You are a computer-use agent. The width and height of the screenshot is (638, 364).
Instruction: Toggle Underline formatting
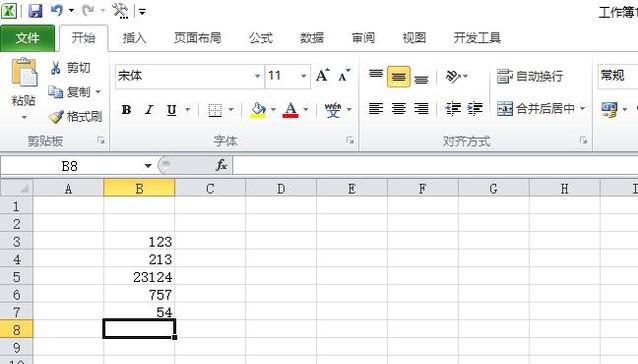(x=172, y=110)
